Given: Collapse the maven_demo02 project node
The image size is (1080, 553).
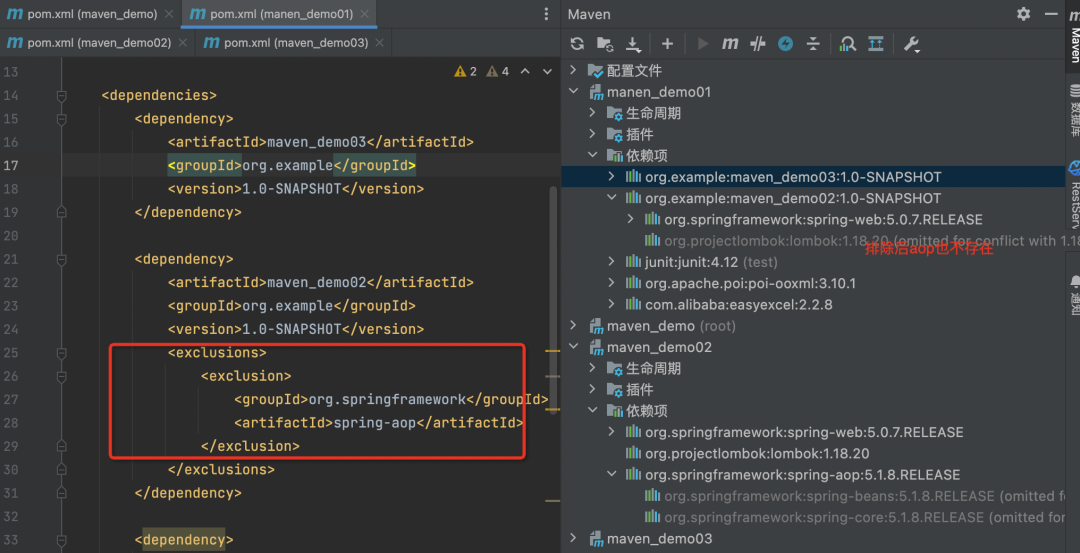Looking at the screenshot, I should tap(572, 347).
